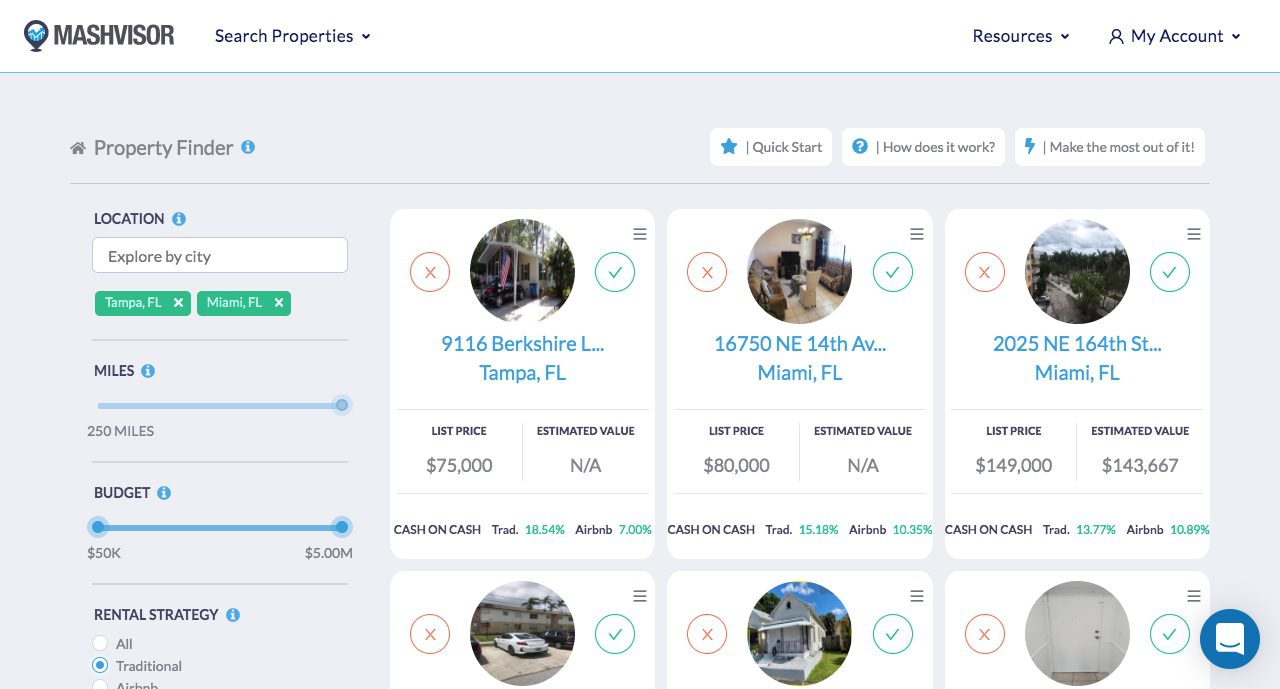Click the Explore by city input field
Viewport: 1280px width, 689px height.
[x=220, y=255]
